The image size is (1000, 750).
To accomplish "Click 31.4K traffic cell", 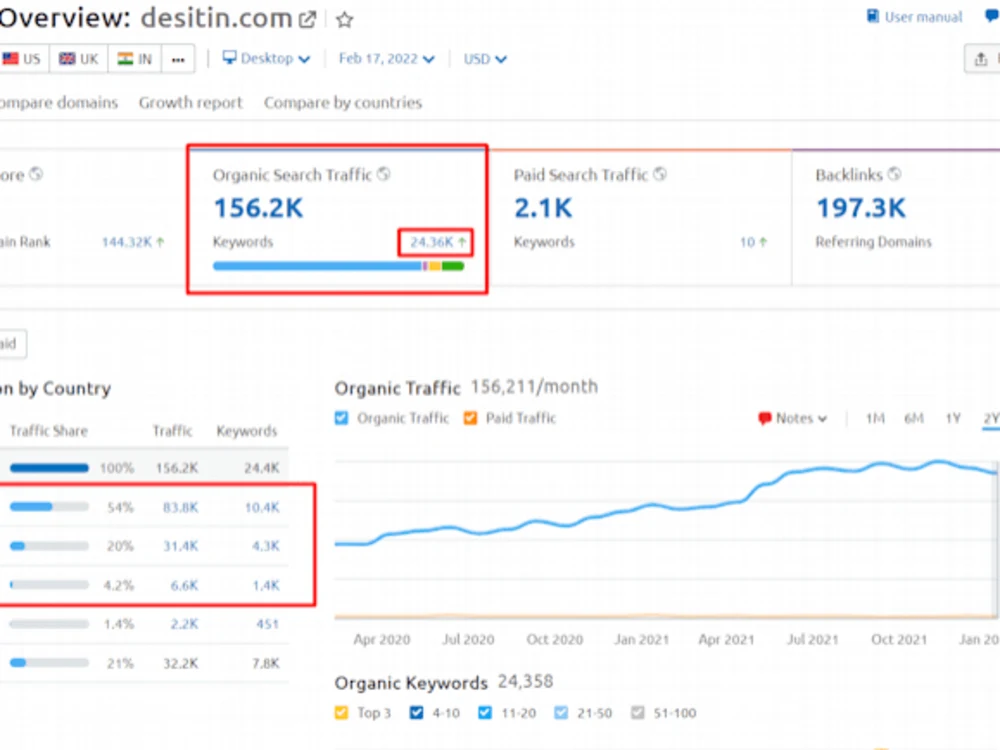I will point(180,547).
